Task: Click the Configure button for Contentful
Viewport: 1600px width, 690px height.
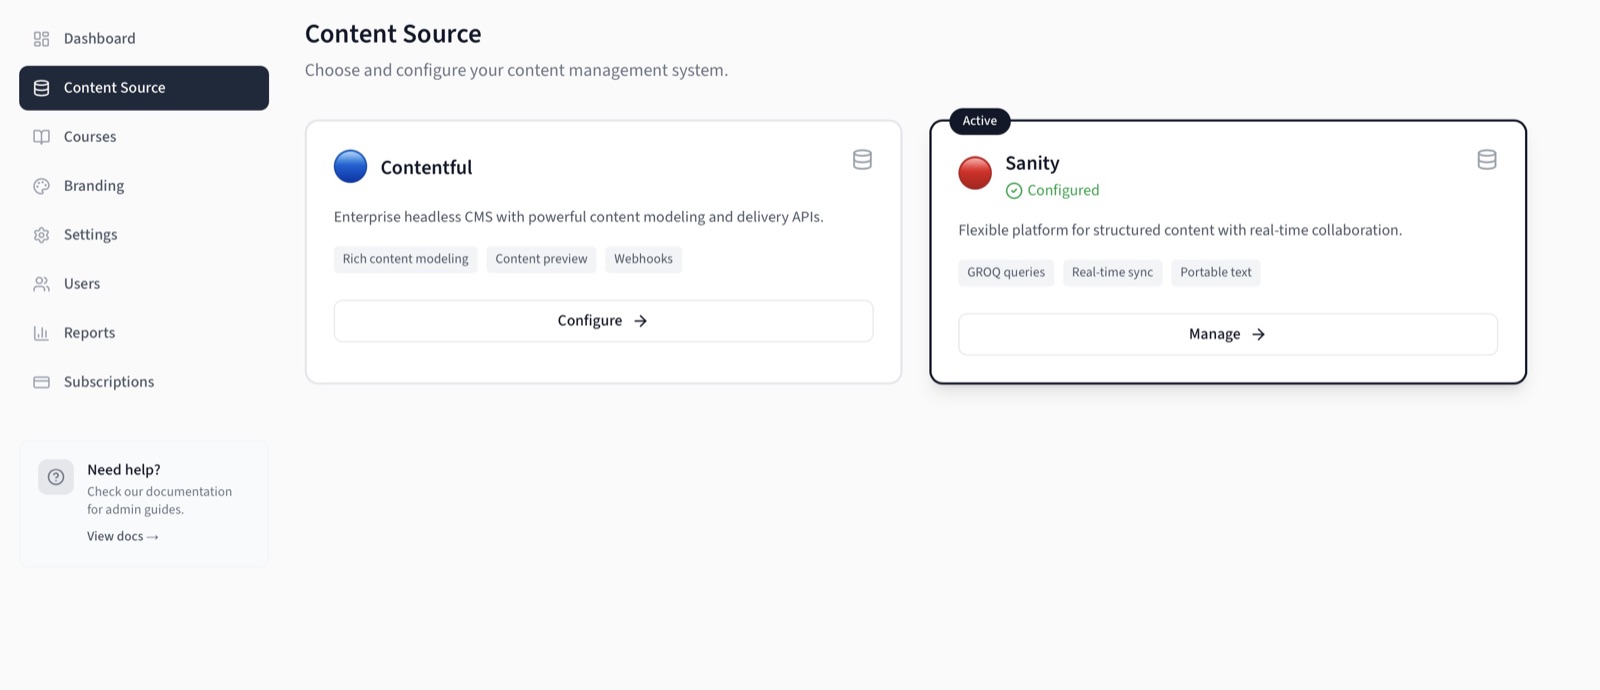Action: click(602, 320)
